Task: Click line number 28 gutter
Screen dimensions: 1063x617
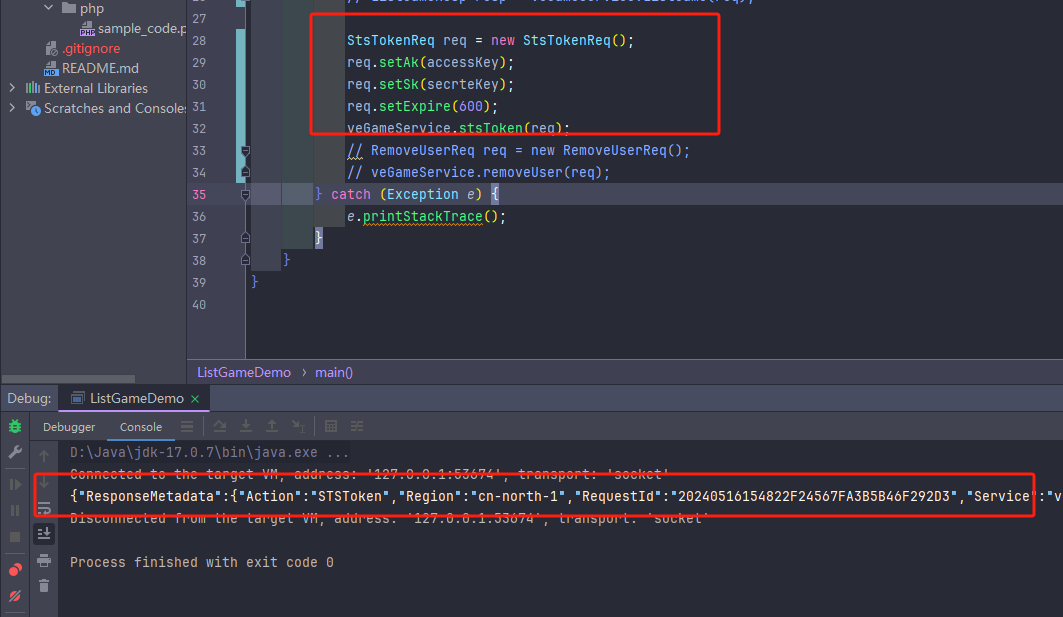Action: click(x=199, y=41)
